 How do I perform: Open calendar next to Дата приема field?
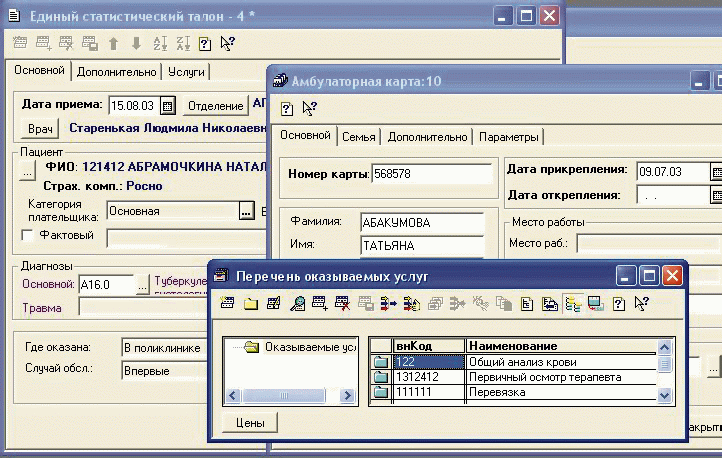pyautogui.click(x=168, y=106)
